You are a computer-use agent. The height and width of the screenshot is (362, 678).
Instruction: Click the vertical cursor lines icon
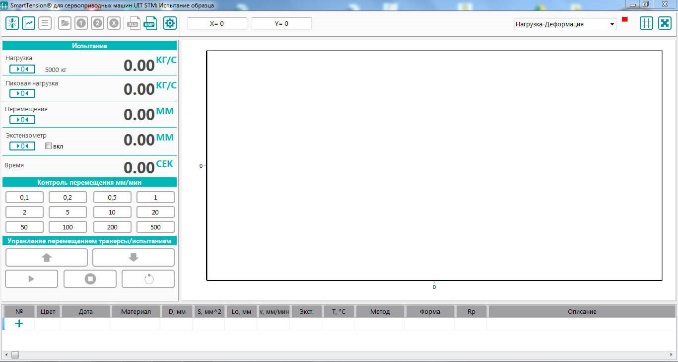[x=646, y=23]
